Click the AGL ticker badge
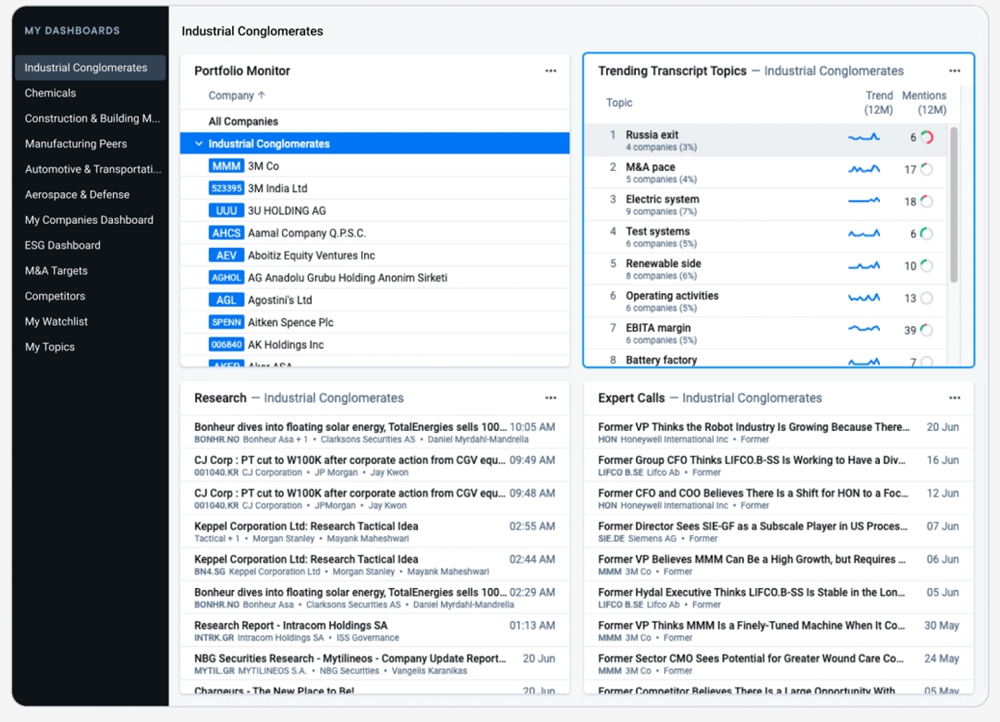 coord(226,300)
